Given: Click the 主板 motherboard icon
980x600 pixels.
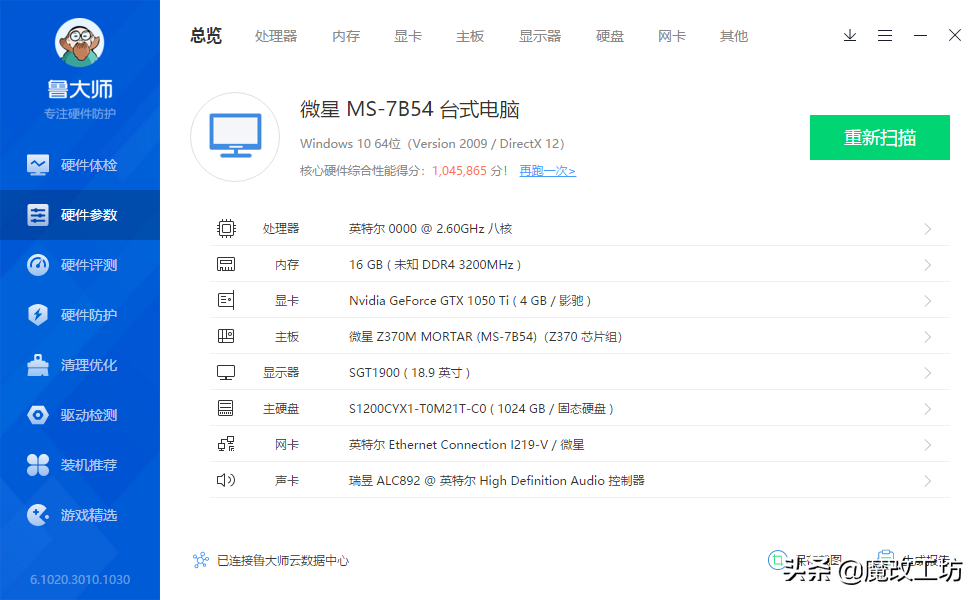Looking at the screenshot, I should [226, 336].
